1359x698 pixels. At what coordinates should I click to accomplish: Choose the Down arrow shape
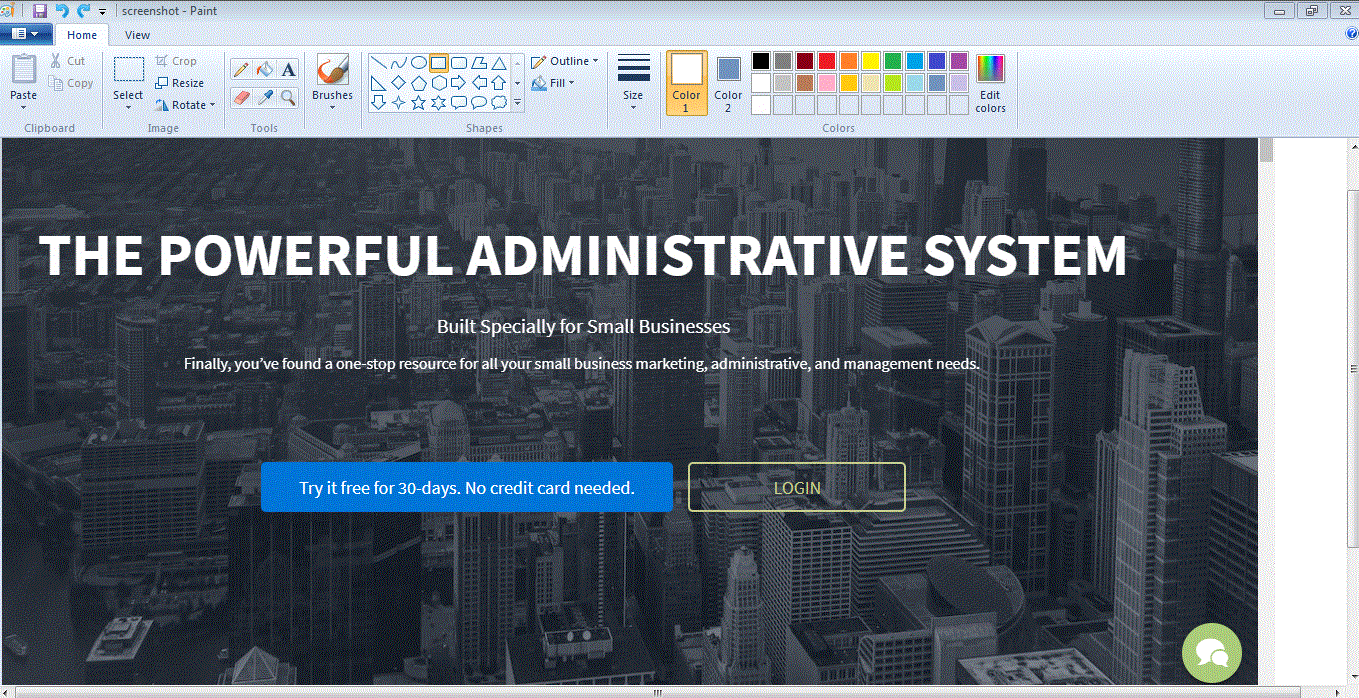pyautogui.click(x=379, y=102)
